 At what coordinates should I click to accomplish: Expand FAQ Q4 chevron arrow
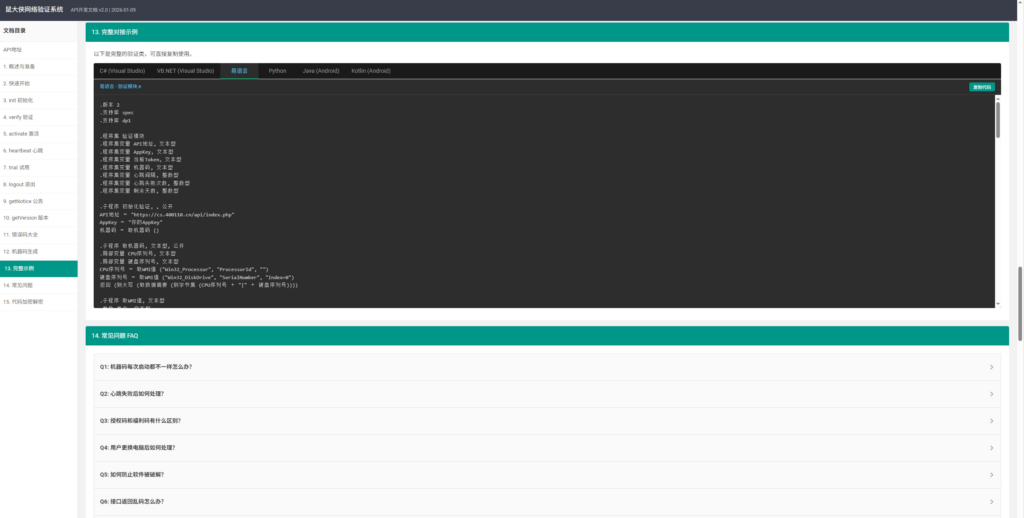click(x=991, y=448)
